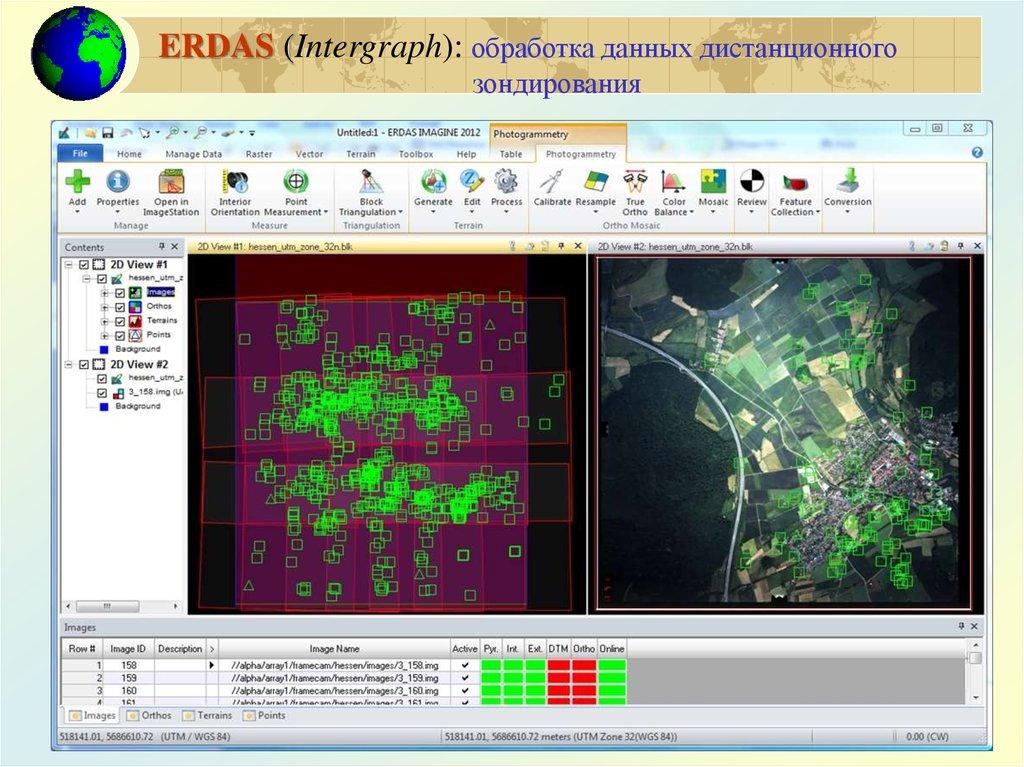
Task: Open the Interior Orientation tool
Action: 236,192
